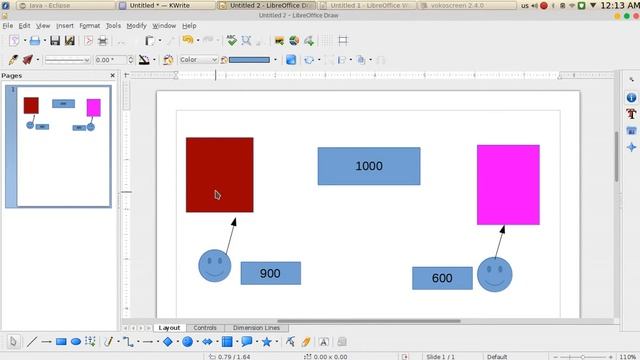This screenshot has width=640, height=360.
Task: Click the blue fill color swatch
Action: (x=249, y=60)
